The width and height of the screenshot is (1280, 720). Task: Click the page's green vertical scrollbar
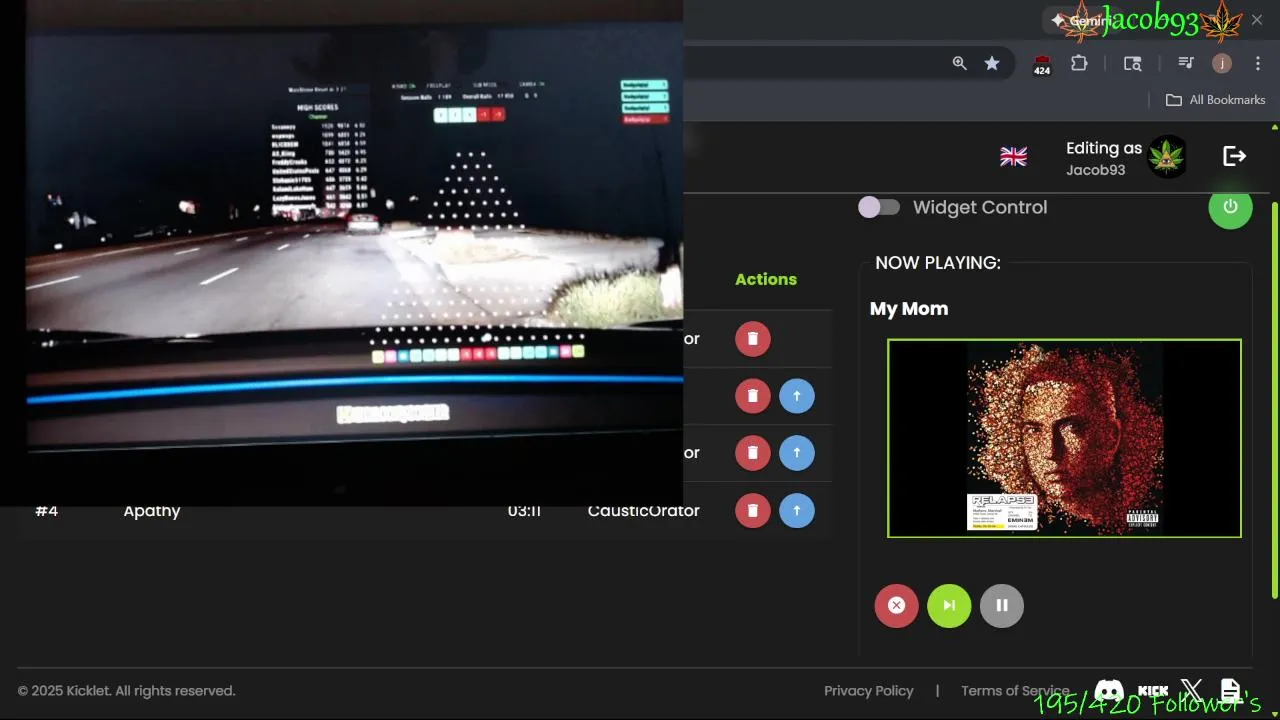[1274, 400]
